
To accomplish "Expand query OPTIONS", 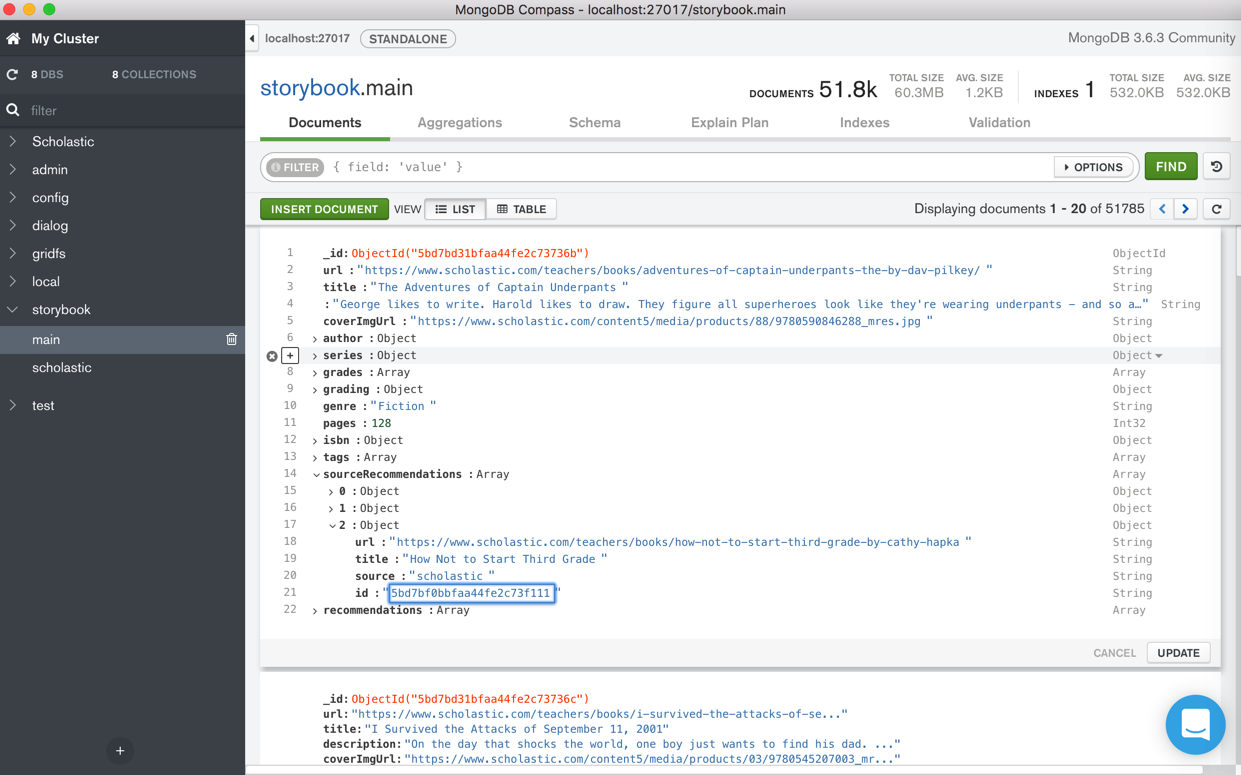I will click(x=1094, y=167).
